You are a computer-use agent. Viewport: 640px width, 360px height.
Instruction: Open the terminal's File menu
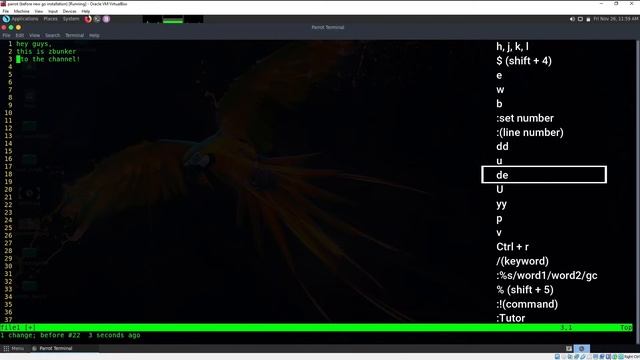click(x=7, y=36)
